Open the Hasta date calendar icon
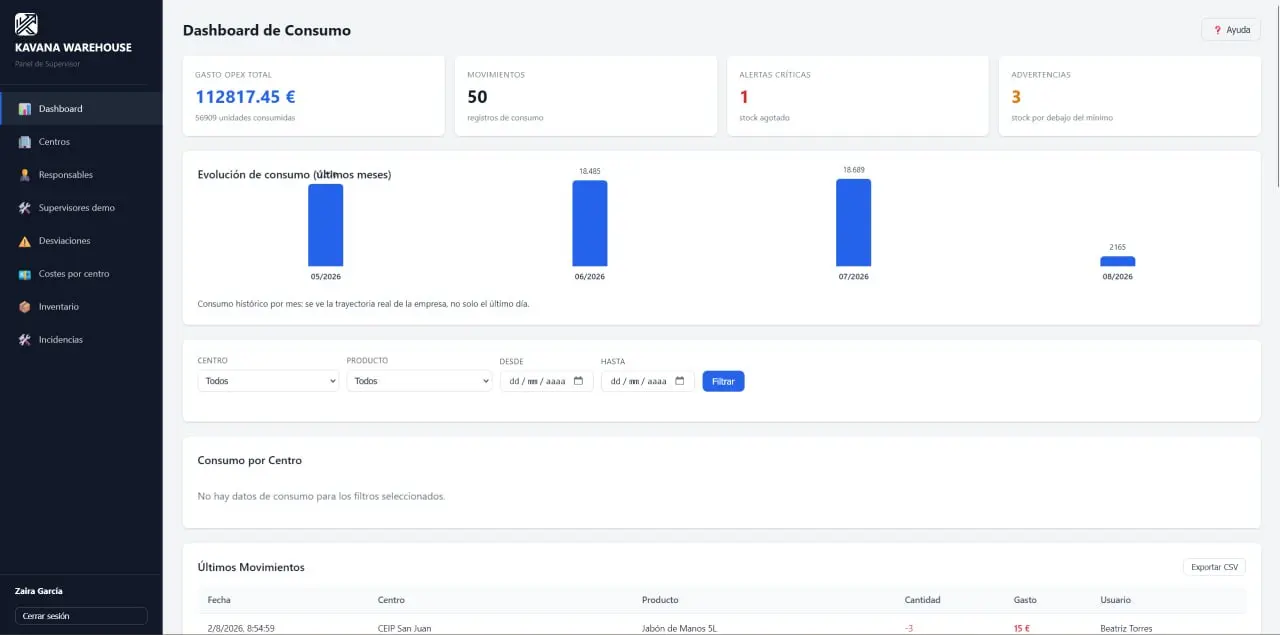 click(x=679, y=381)
